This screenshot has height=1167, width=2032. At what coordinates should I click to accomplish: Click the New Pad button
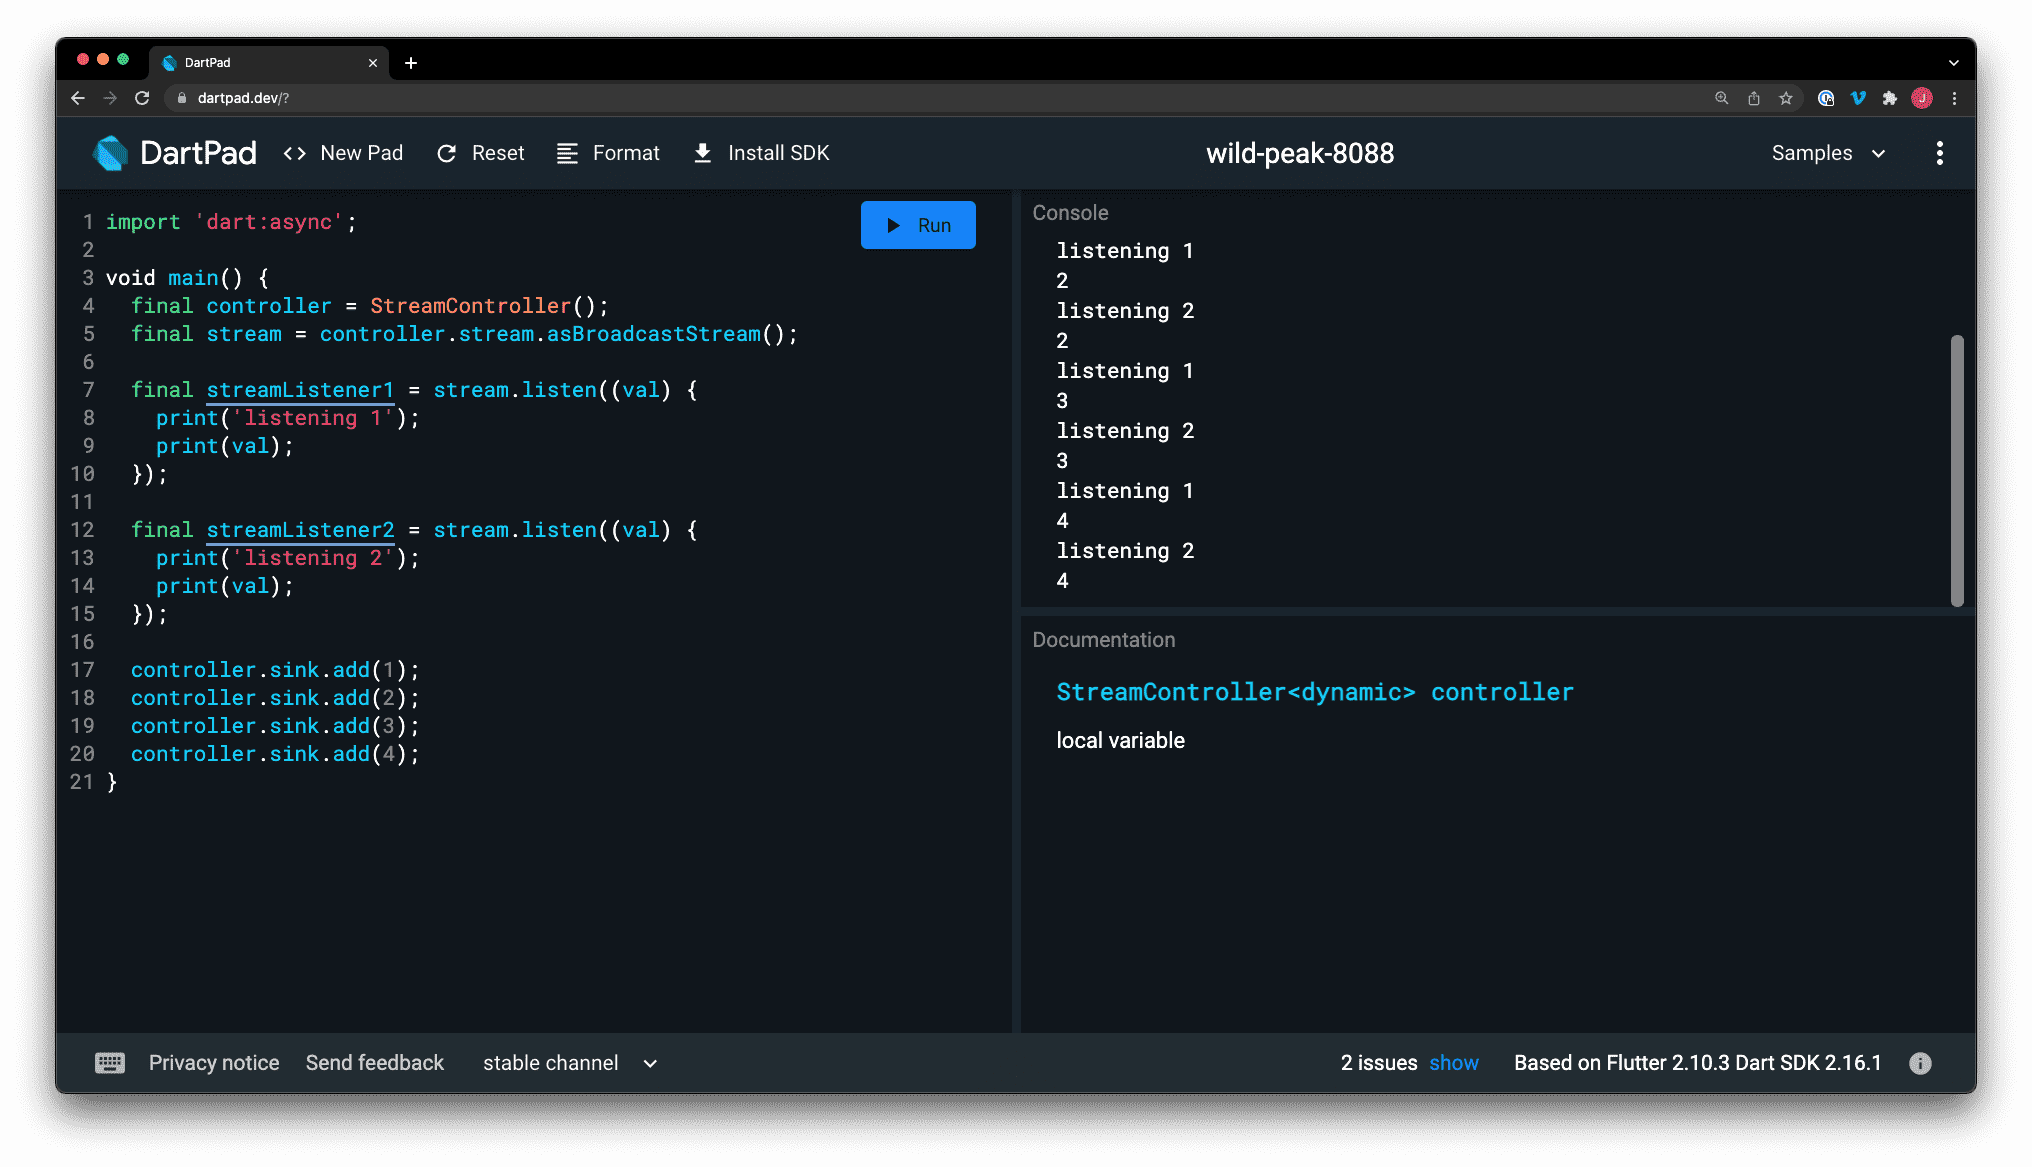pos(343,153)
